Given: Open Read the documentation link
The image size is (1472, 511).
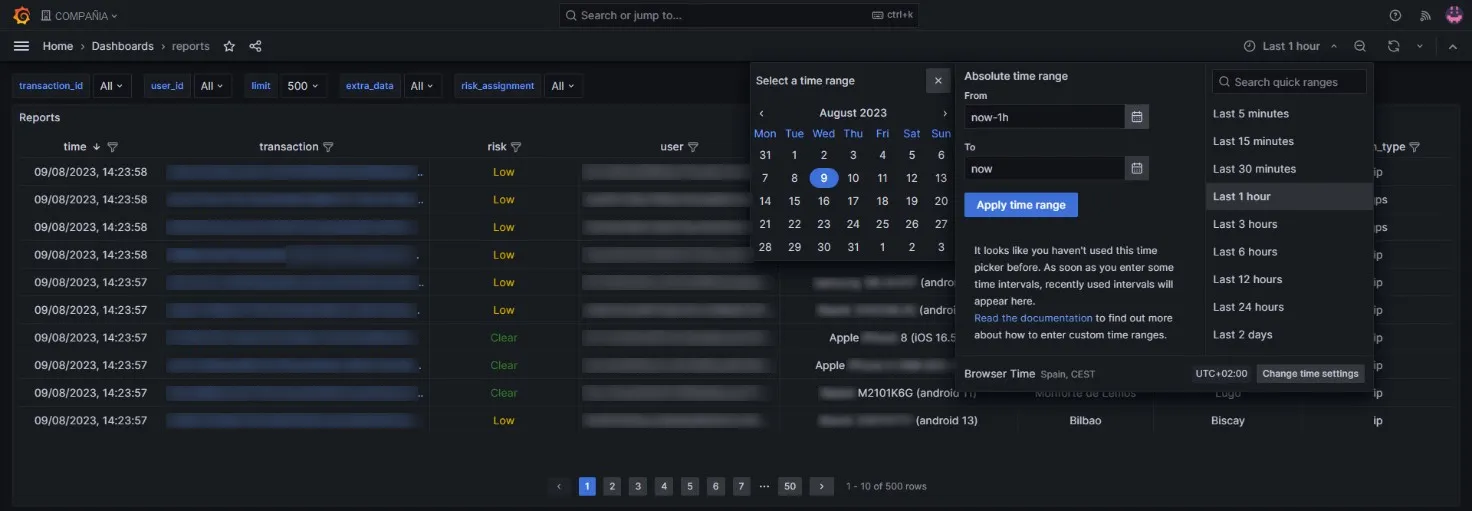Looking at the screenshot, I should [x=1033, y=318].
